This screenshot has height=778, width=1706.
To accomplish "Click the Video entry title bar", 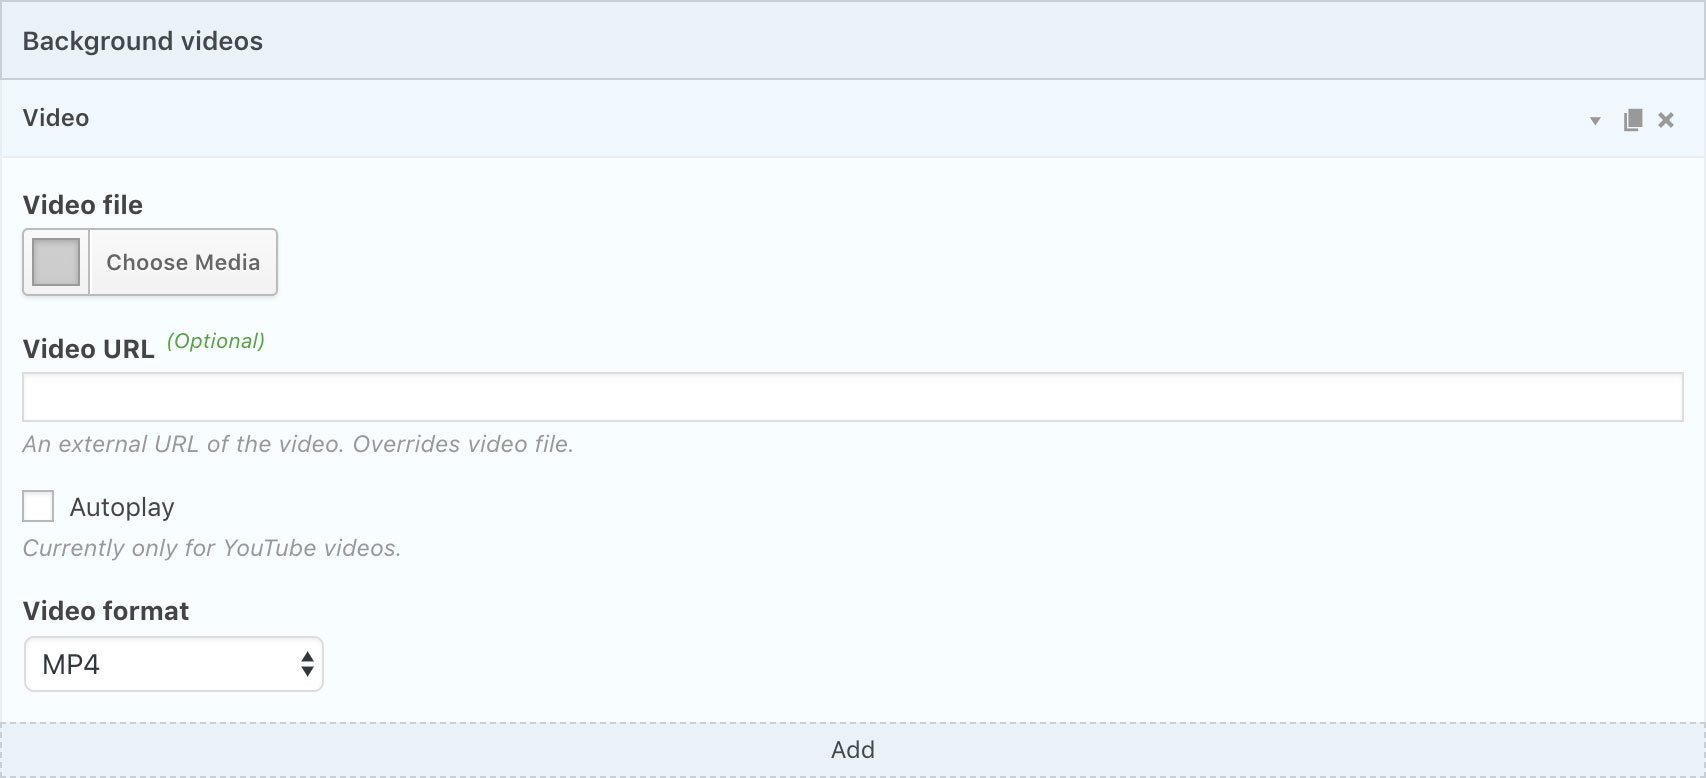I will point(853,118).
